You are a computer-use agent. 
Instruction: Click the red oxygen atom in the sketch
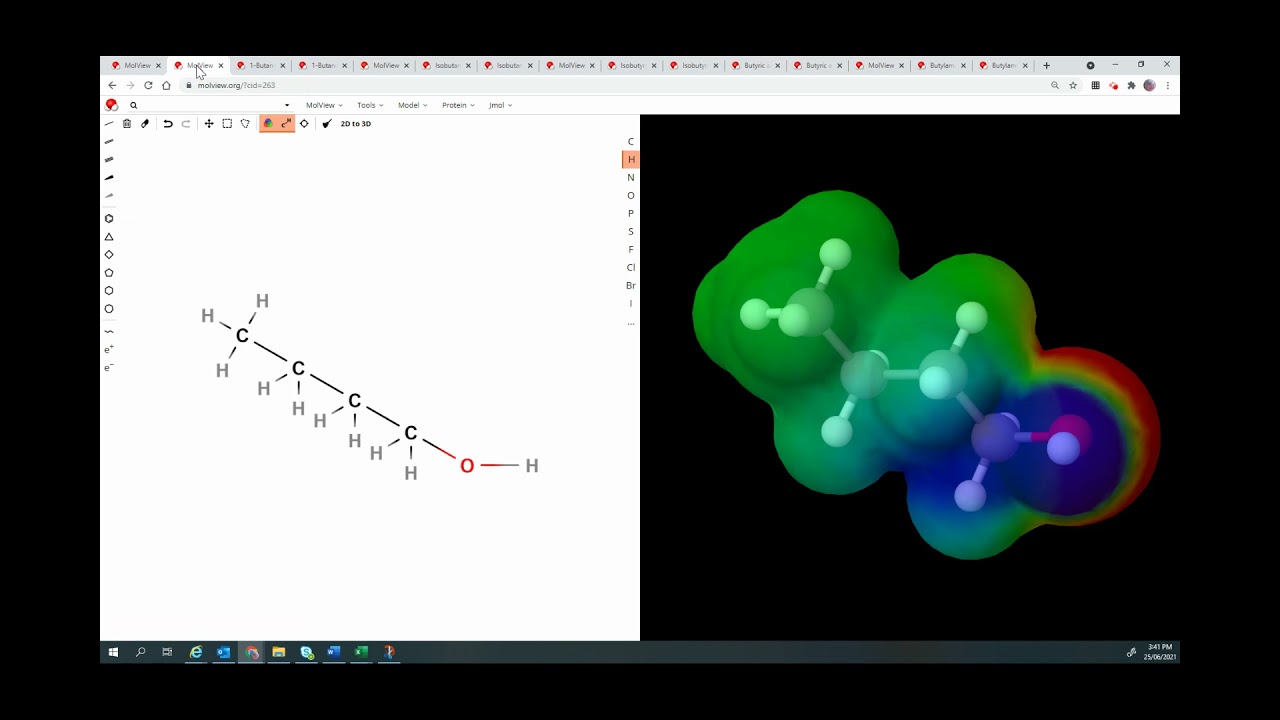pyautogui.click(x=467, y=465)
